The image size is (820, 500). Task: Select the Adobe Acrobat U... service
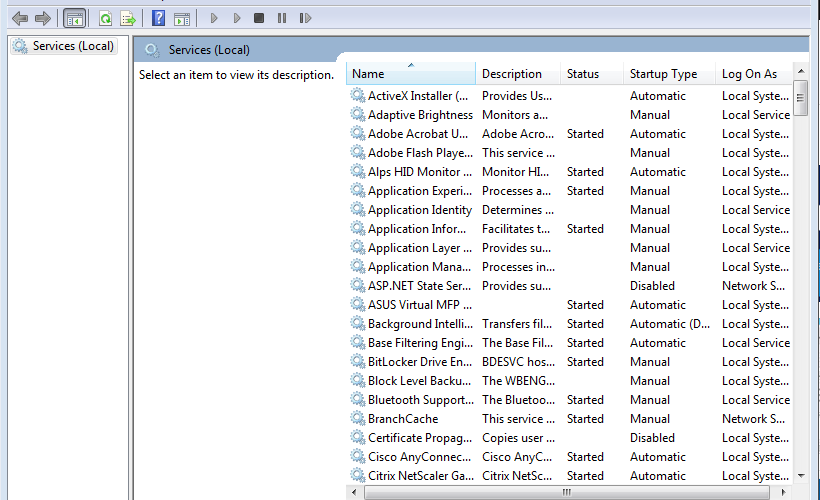(x=417, y=134)
